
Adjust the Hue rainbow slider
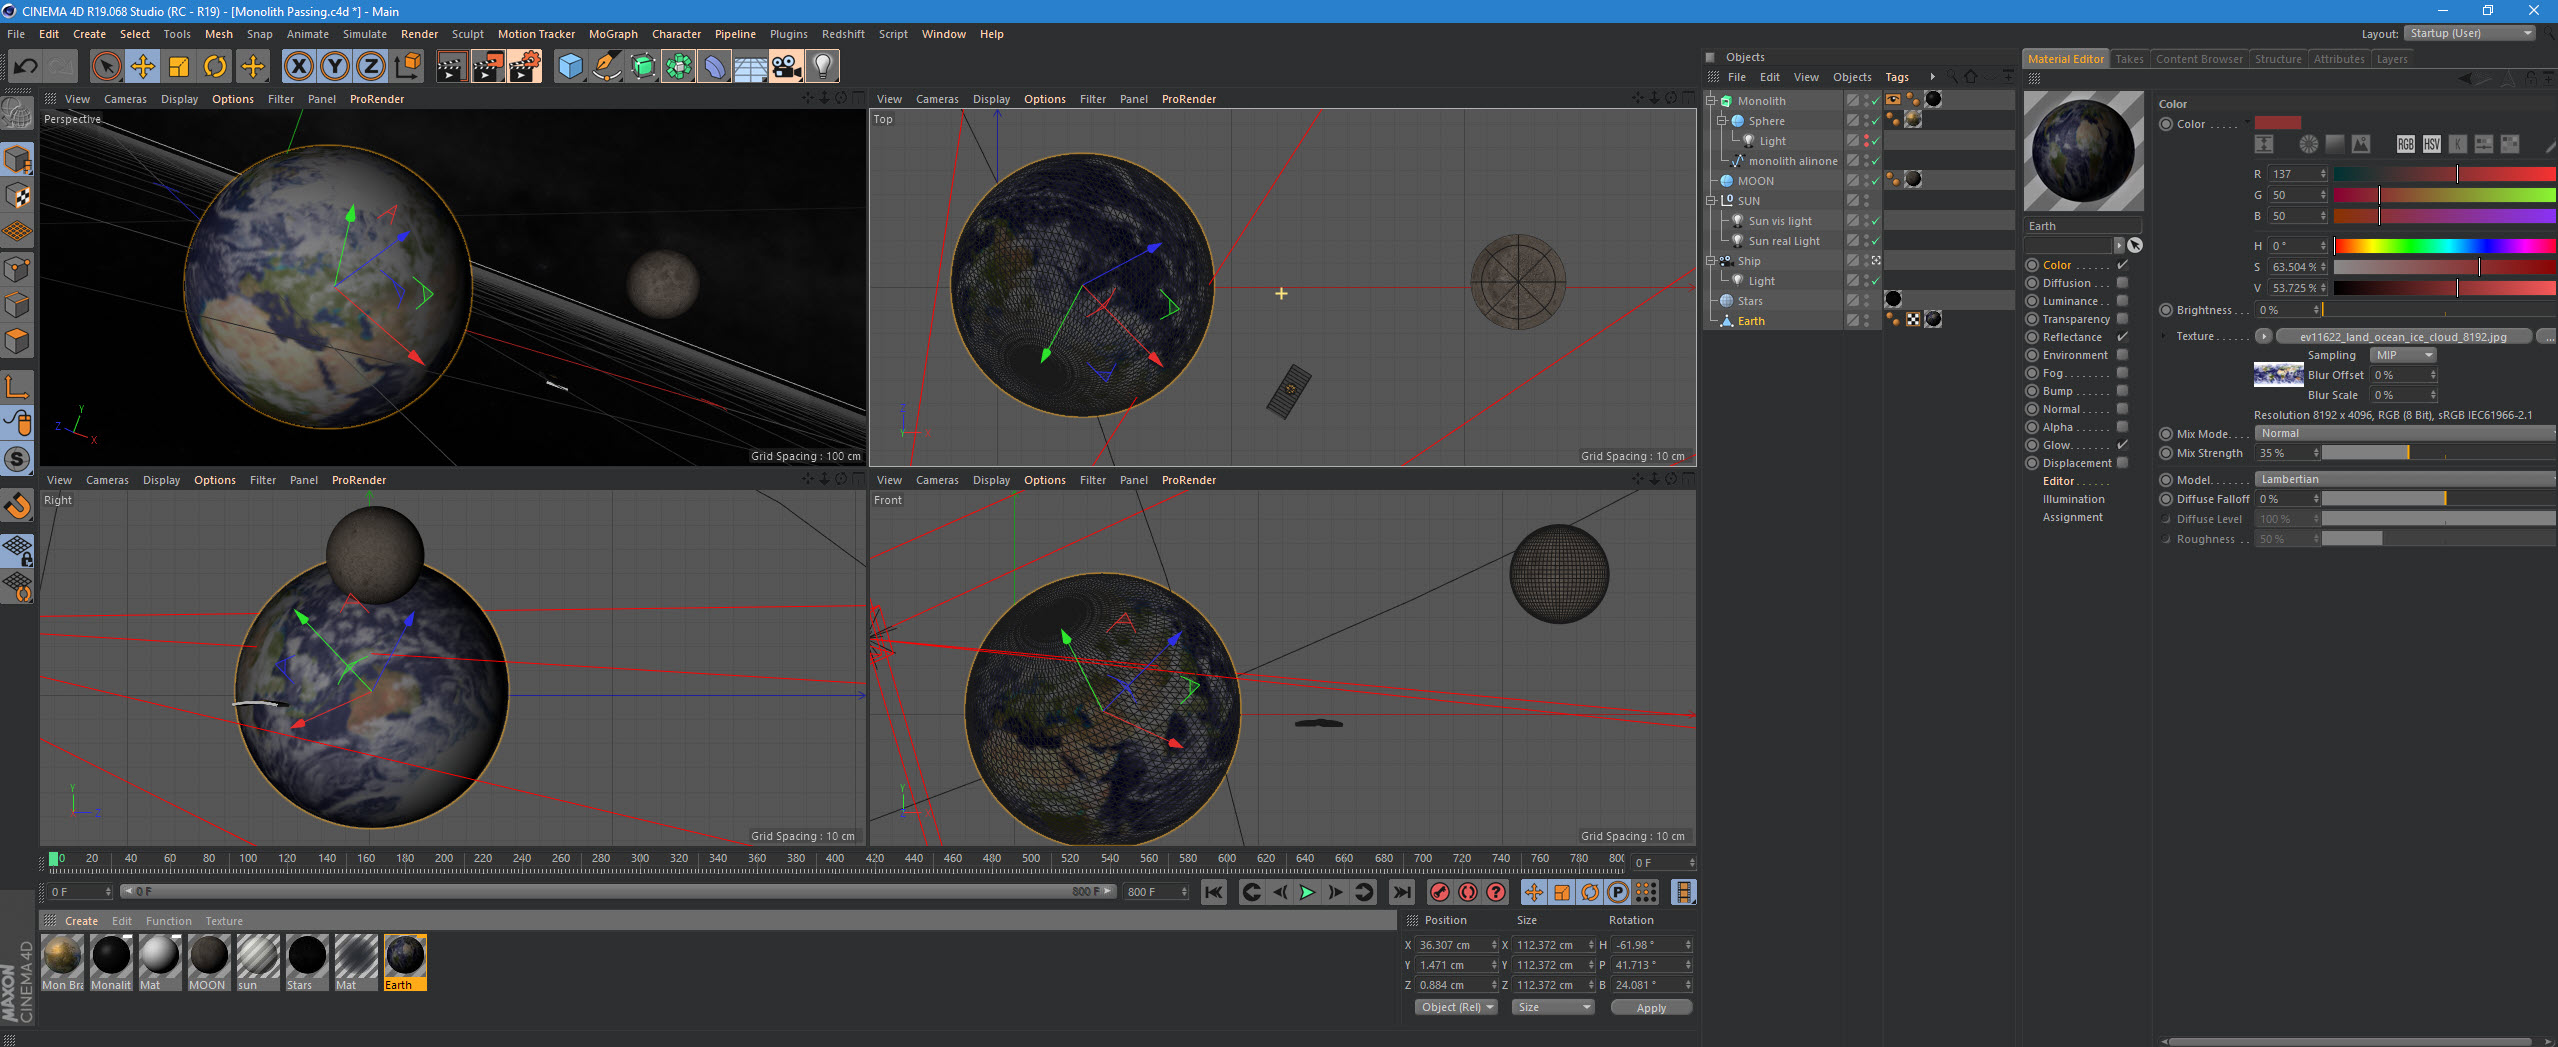pos(2444,246)
